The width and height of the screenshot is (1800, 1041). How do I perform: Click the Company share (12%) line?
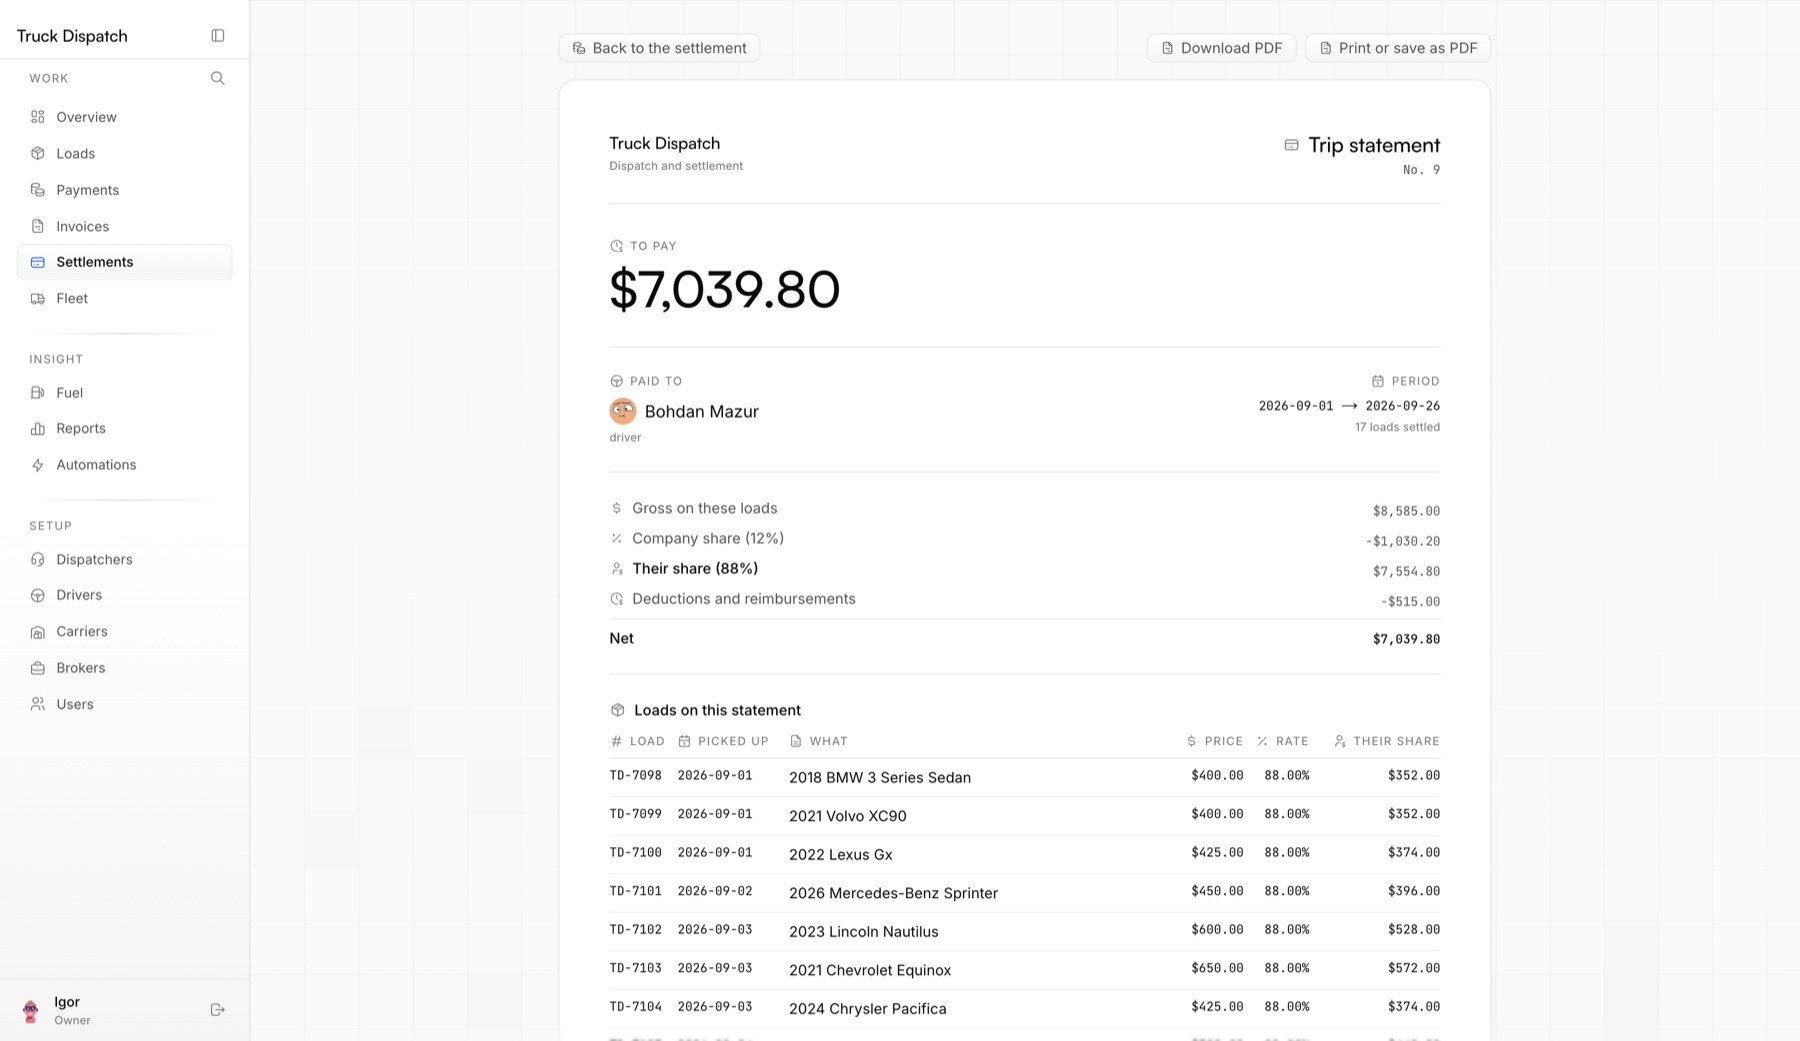(1025, 539)
